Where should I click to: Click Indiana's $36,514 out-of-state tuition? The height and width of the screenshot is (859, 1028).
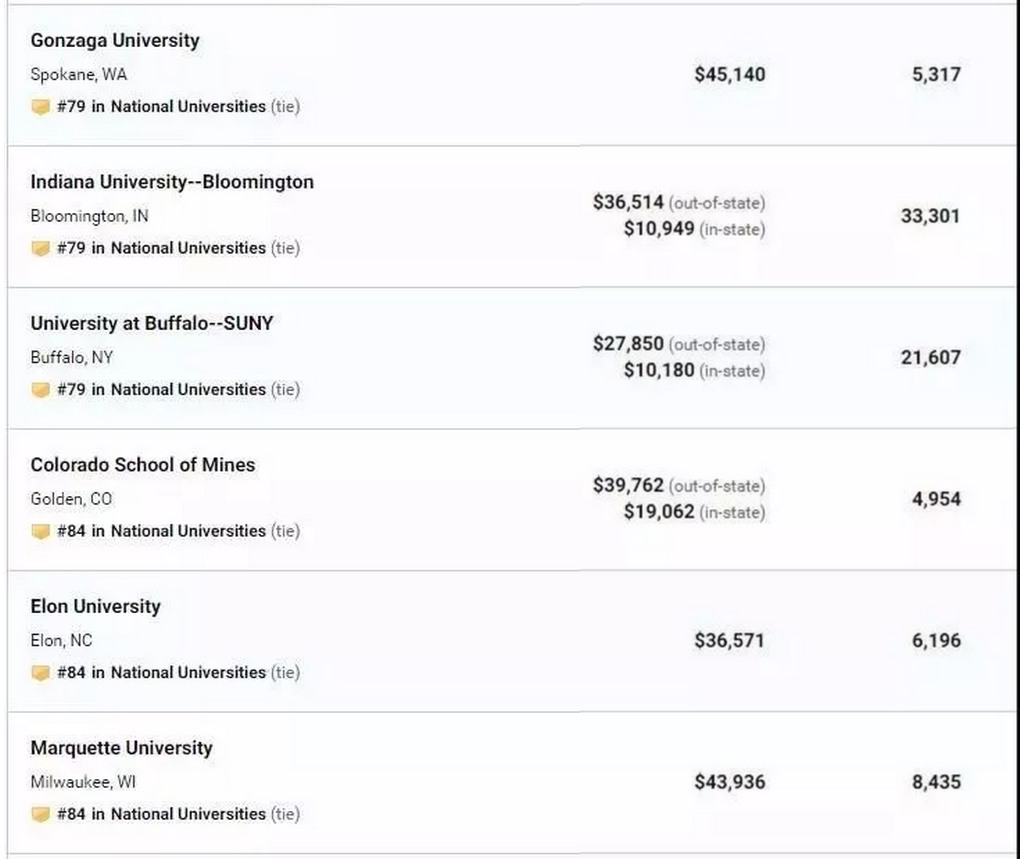click(x=628, y=202)
